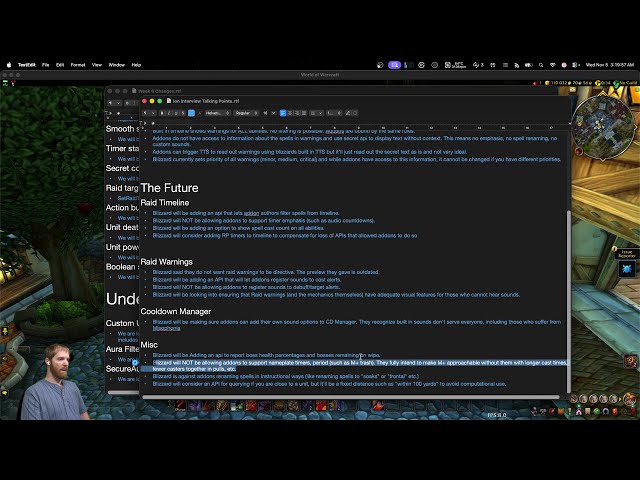This screenshot has height=480, width=640.
Task: Click the 'Misc' subheading
Action: (149, 345)
